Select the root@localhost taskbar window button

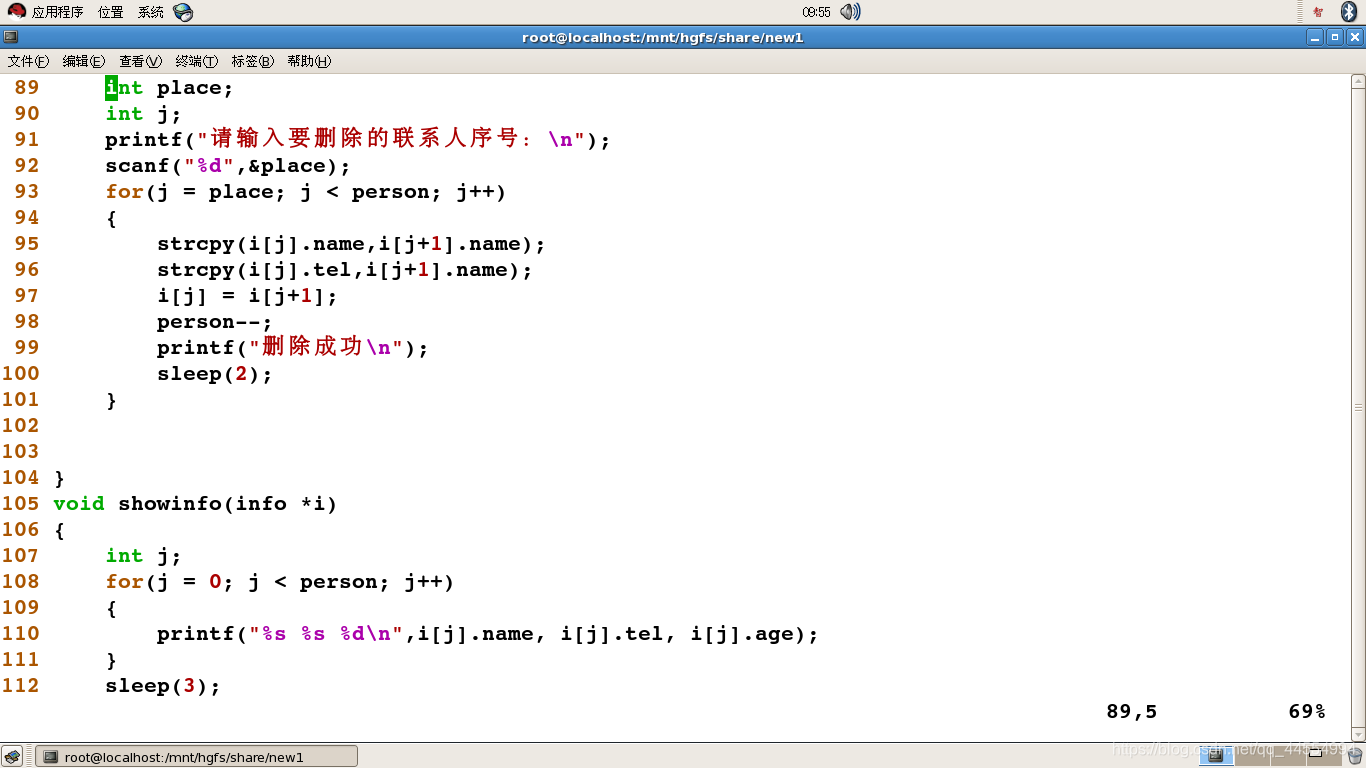(196, 757)
